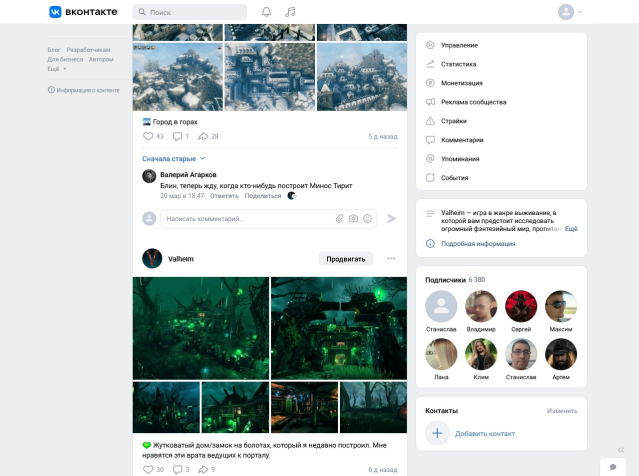The height and width of the screenshot is (476, 639).
Task: Open the 'Подробная информация' link
Action: 477,243
